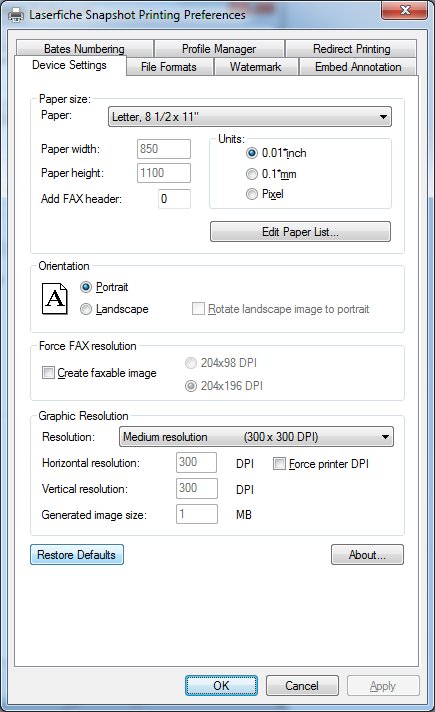Open the File Formats tab
This screenshot has height=712, width=435.
point(169,67)
